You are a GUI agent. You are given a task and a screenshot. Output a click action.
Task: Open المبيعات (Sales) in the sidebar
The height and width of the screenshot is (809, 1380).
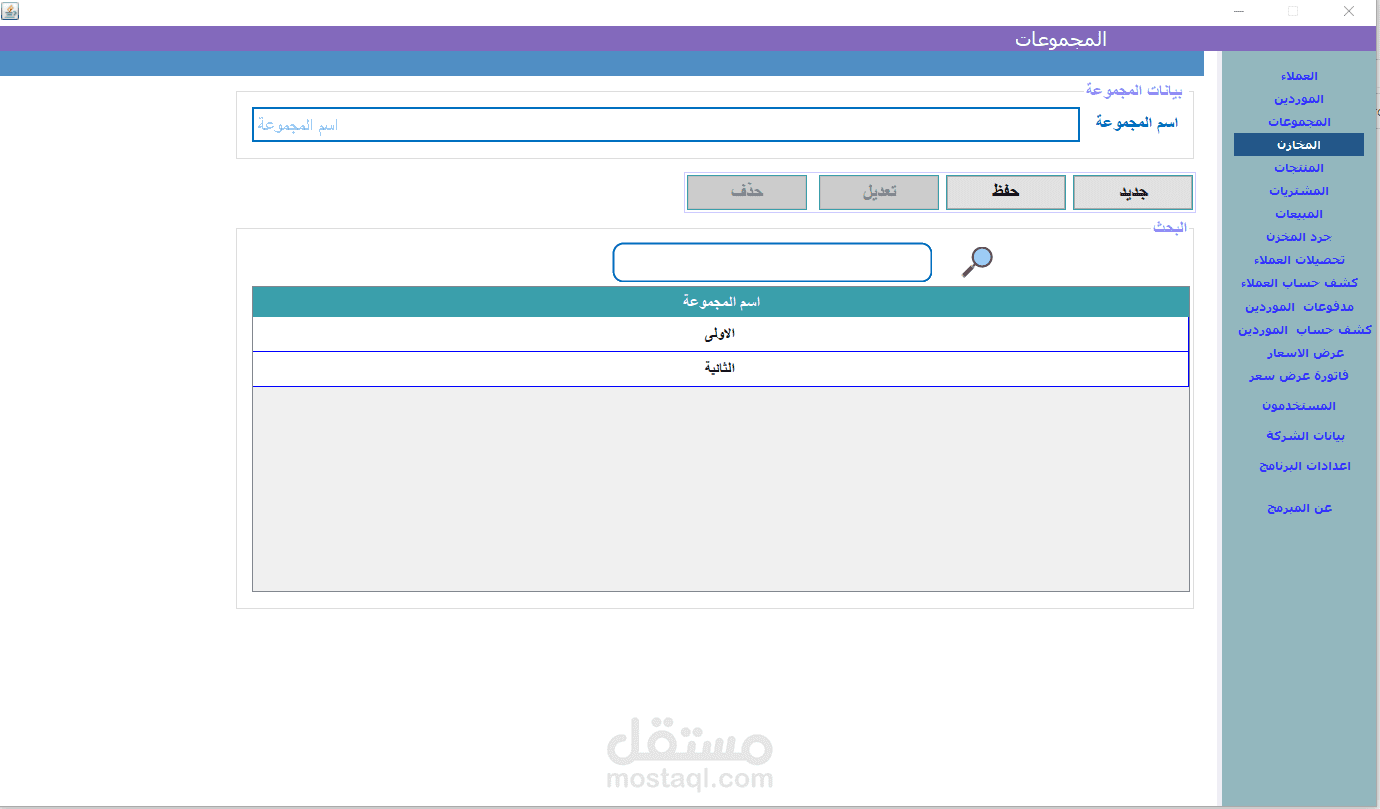click(1299, 214)
